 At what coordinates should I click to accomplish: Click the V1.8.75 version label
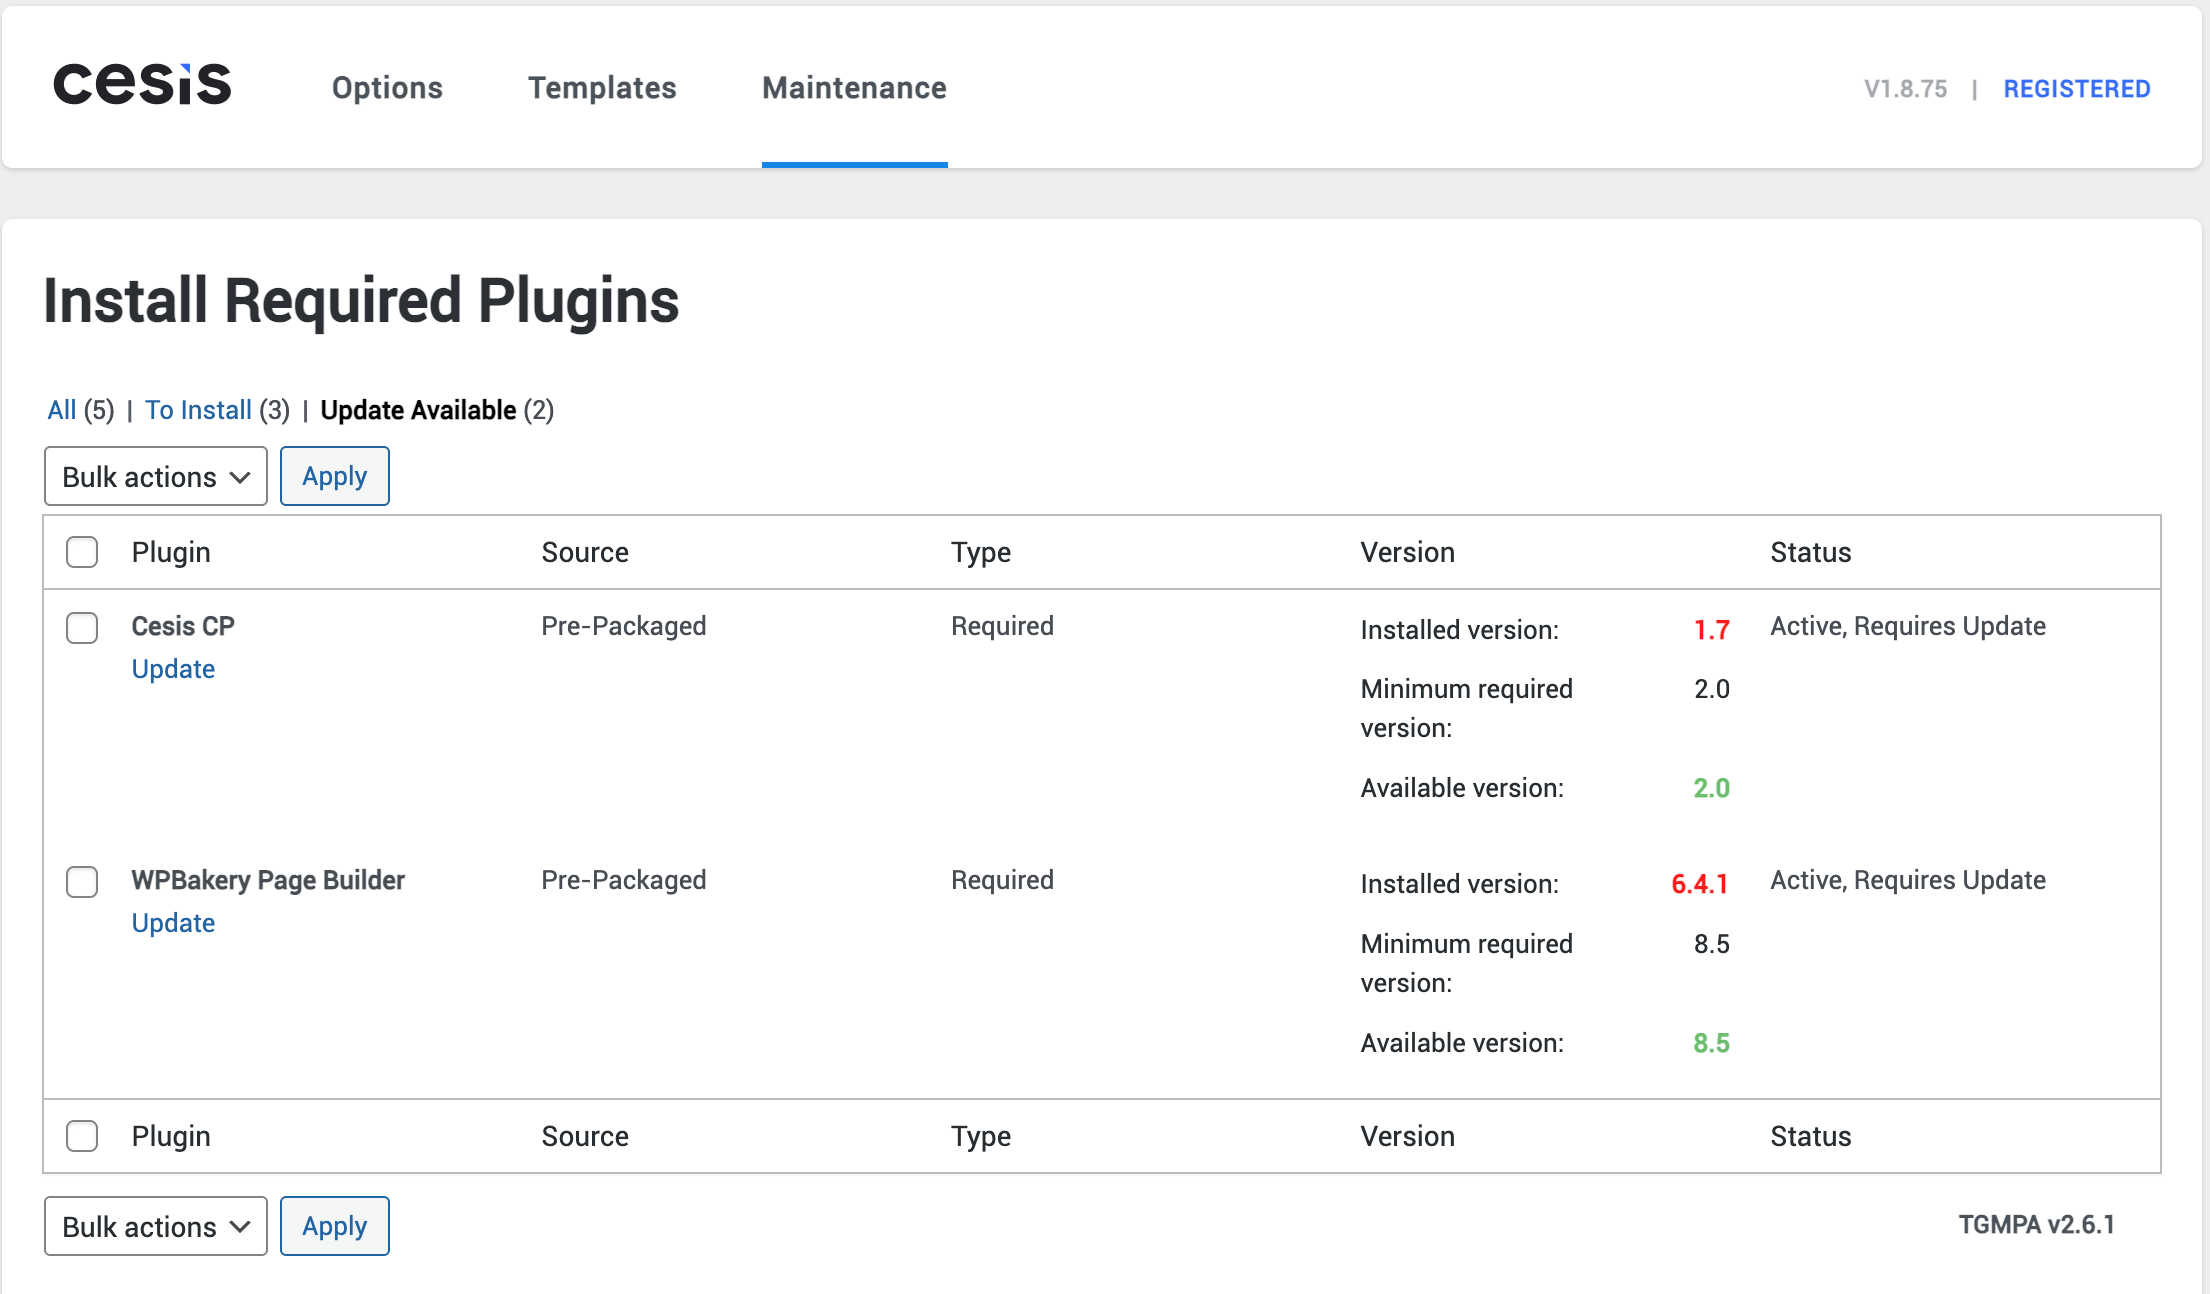1905,89
